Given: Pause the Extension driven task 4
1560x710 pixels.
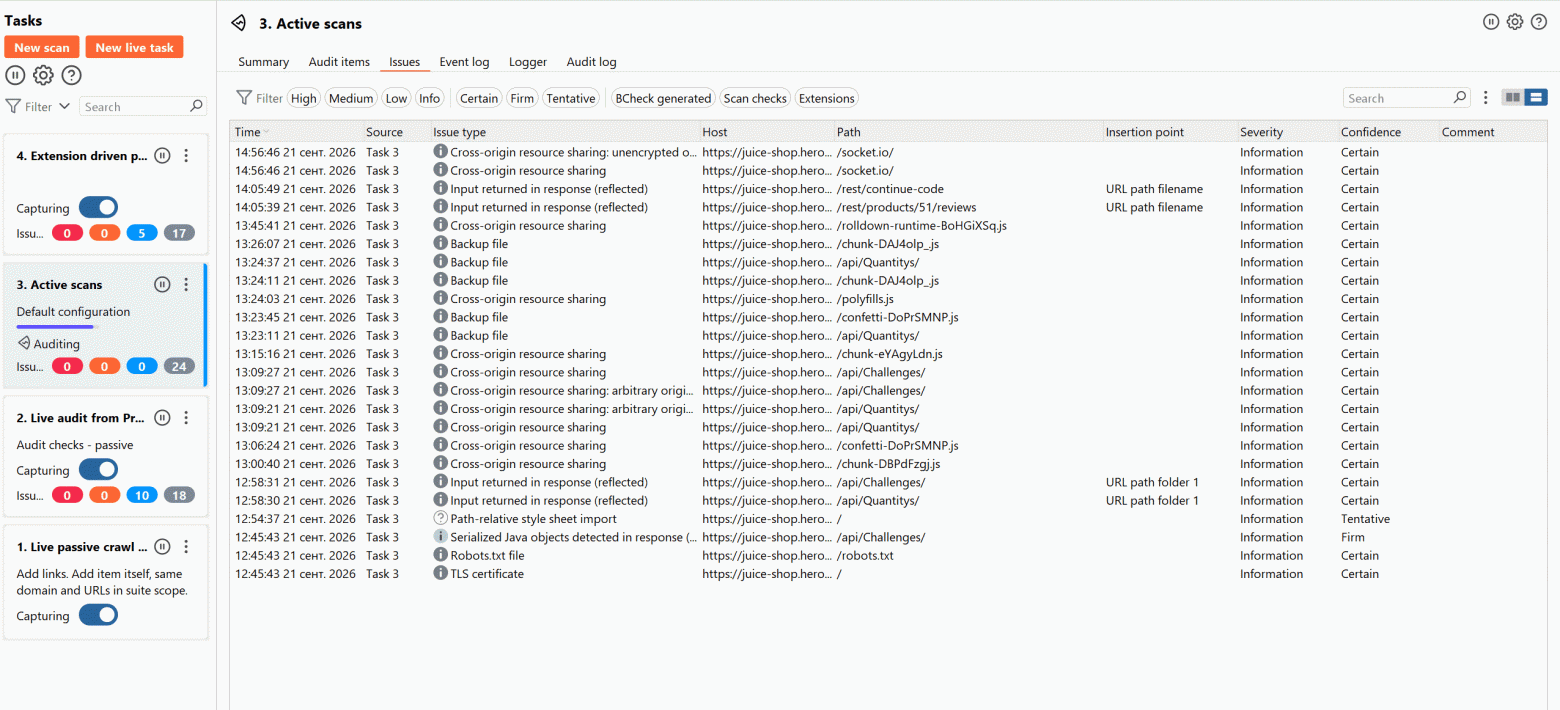Looking at the screenshot, I should click(163, 156).
